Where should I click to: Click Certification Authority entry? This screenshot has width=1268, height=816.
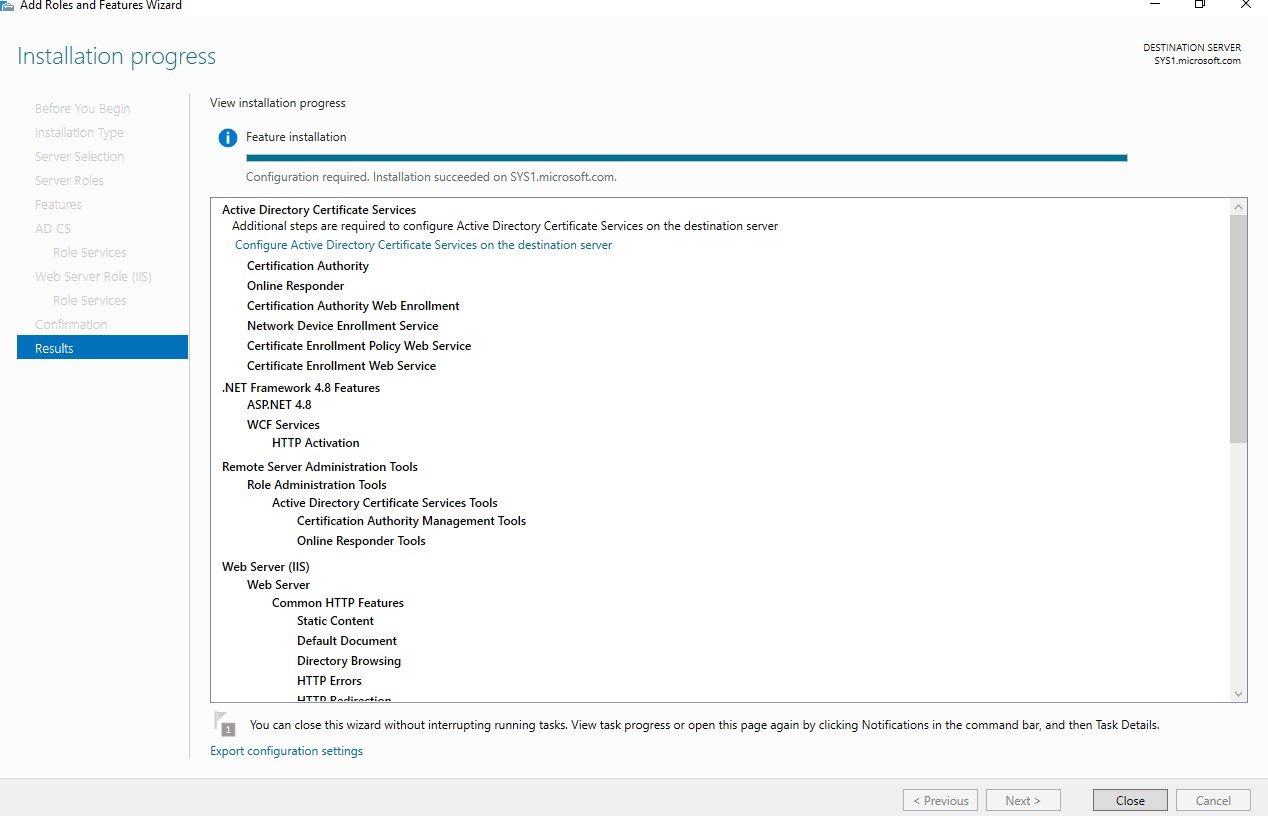(308, 266)
